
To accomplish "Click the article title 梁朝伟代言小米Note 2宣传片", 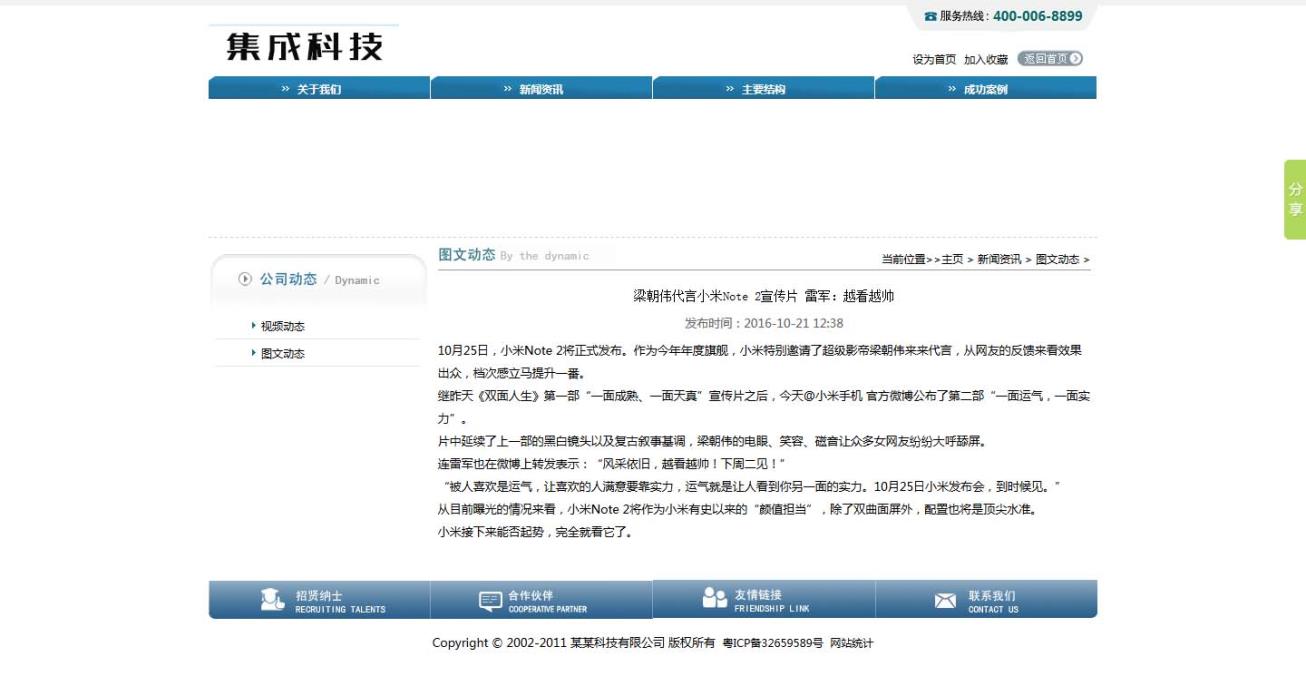I will pos(764,296).
